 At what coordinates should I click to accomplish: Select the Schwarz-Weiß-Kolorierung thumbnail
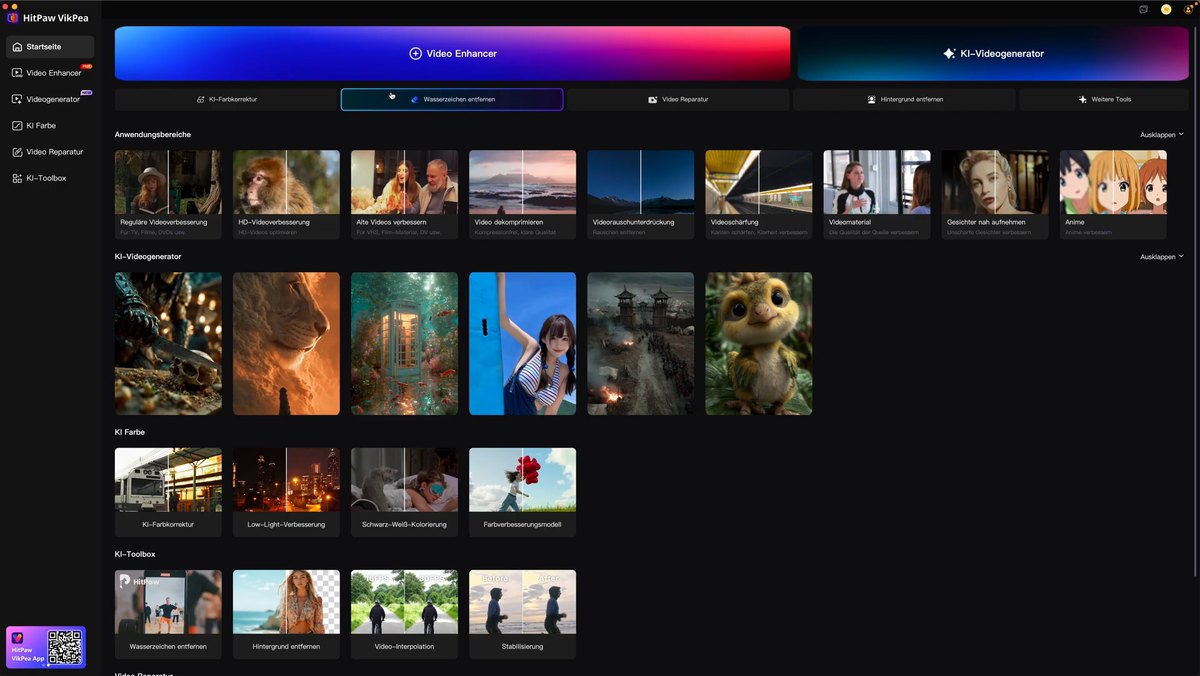(404, 492)
